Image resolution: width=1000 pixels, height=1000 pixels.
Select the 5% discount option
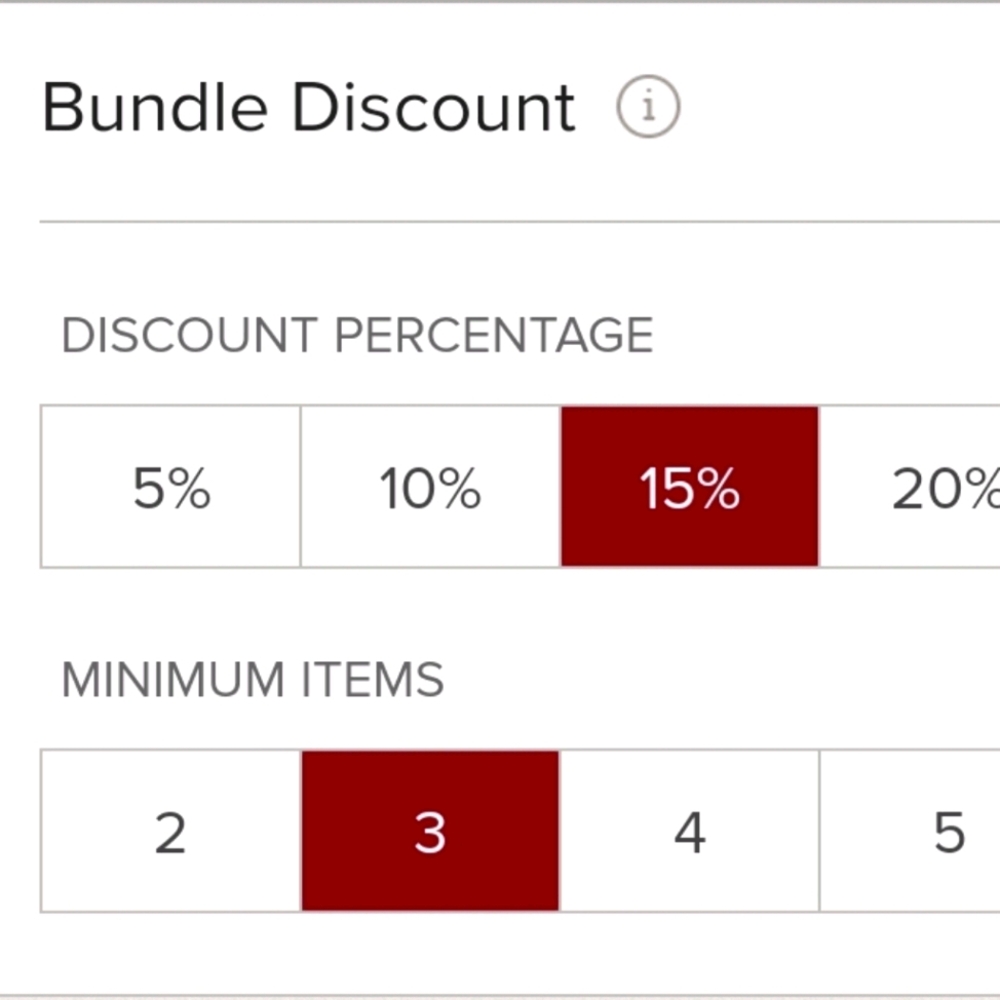tap(170, 487)
